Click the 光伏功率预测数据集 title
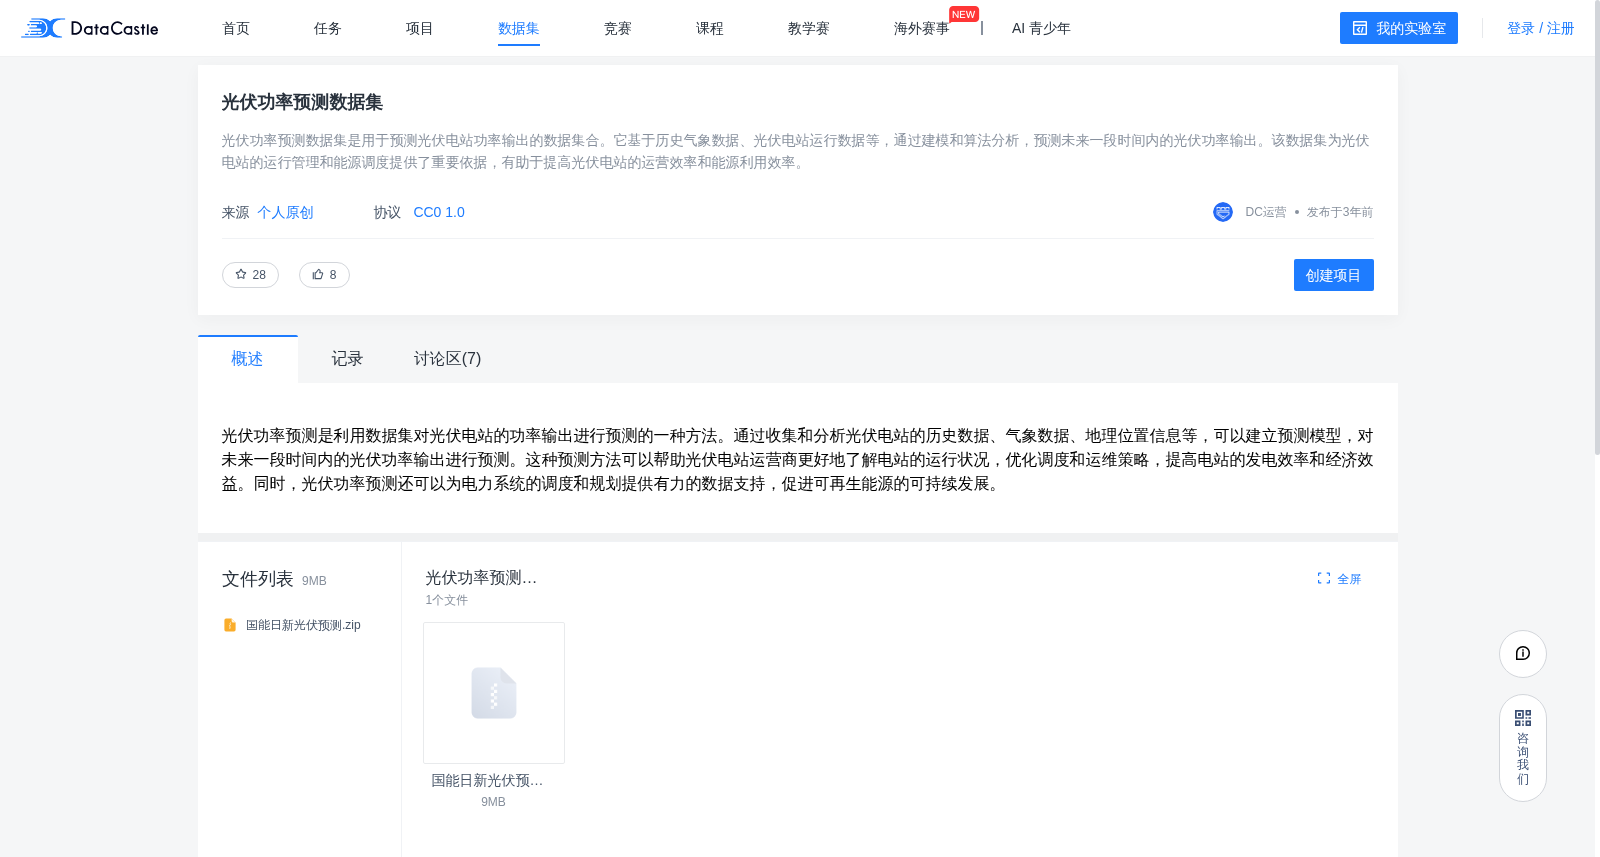The image size is (1600, 857). (x=302, y=102)
